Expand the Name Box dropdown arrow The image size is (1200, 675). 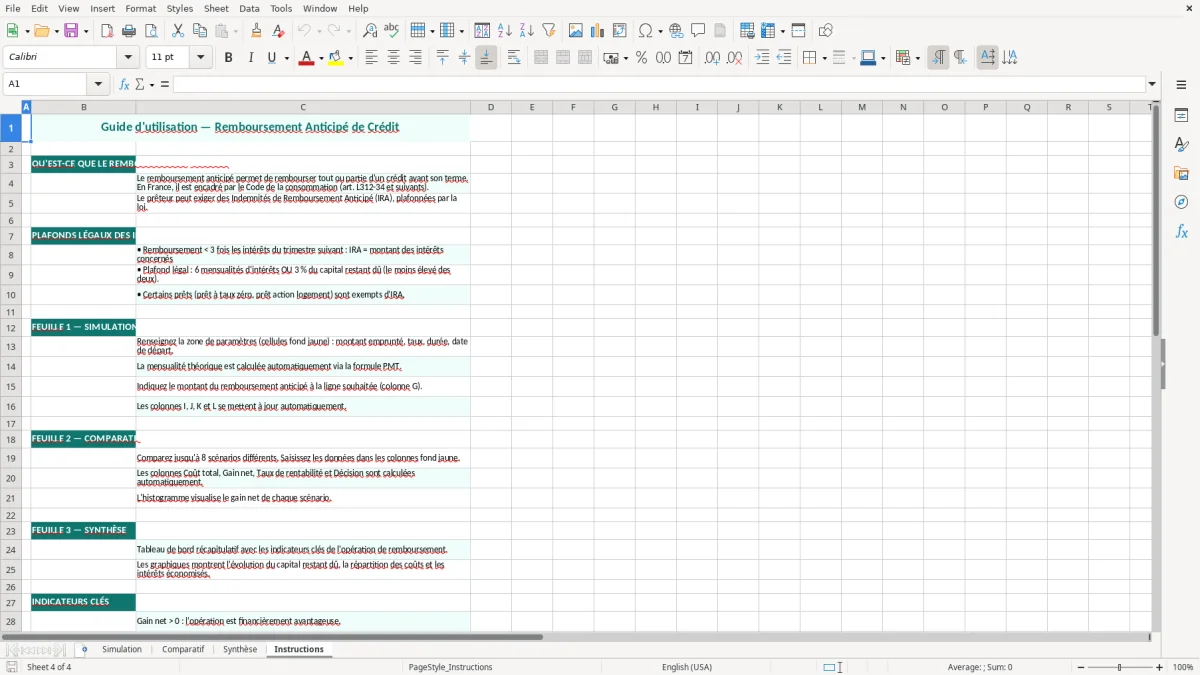point(98,84)
